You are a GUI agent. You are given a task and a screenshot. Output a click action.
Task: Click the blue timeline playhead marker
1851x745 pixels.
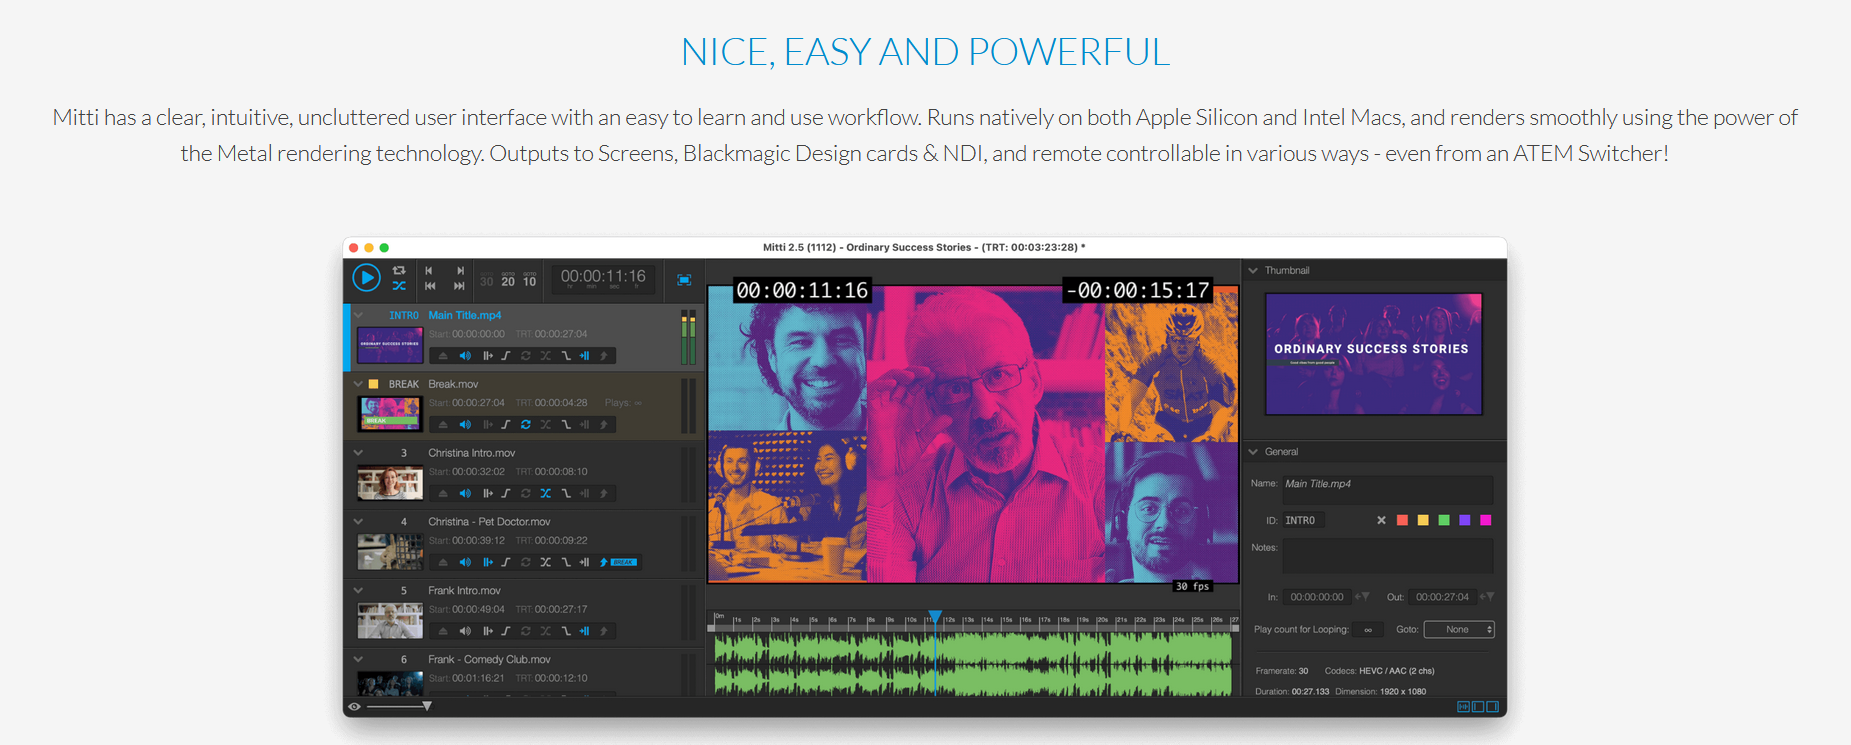pyautogui.click(x=935, y=617)
